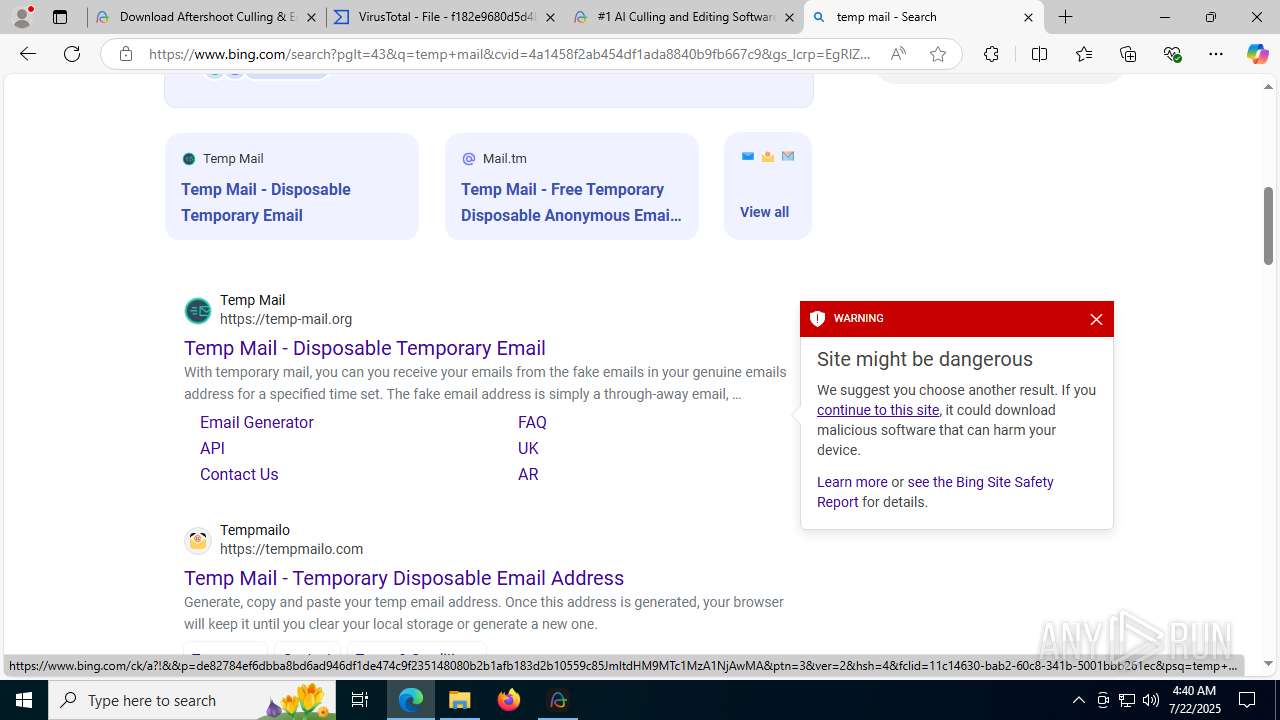Open the tab actions menu icon

coord(60,17)
